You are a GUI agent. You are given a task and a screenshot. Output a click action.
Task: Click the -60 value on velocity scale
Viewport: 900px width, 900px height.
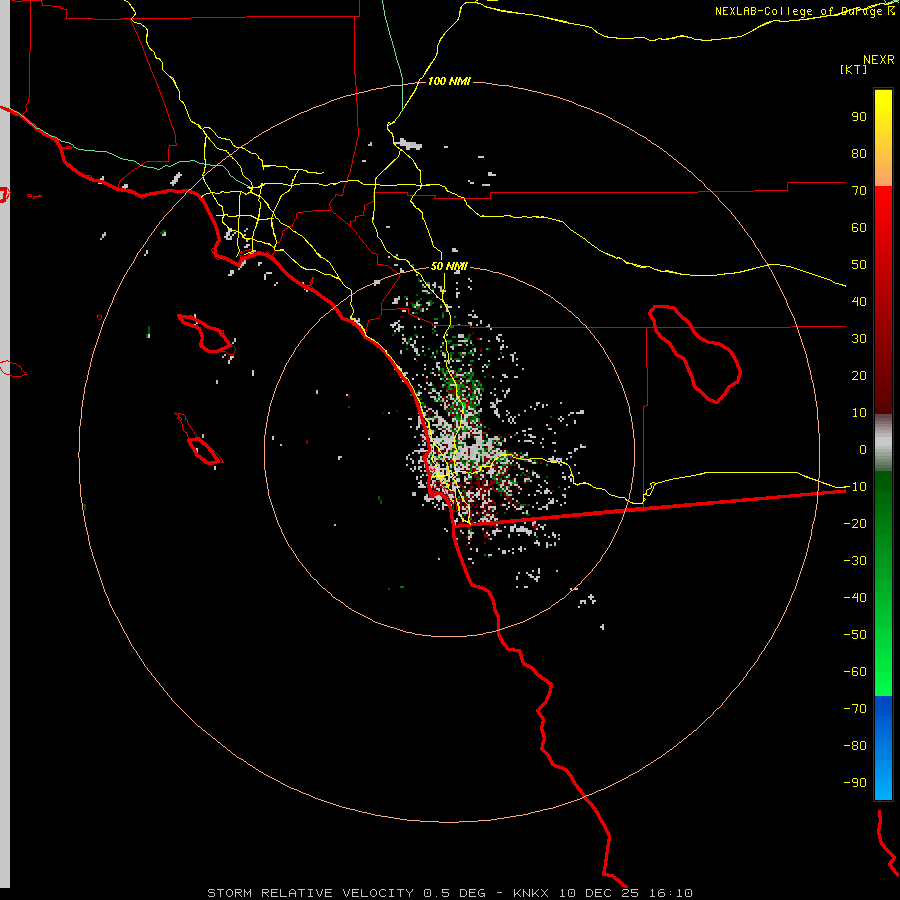(855, 672)
